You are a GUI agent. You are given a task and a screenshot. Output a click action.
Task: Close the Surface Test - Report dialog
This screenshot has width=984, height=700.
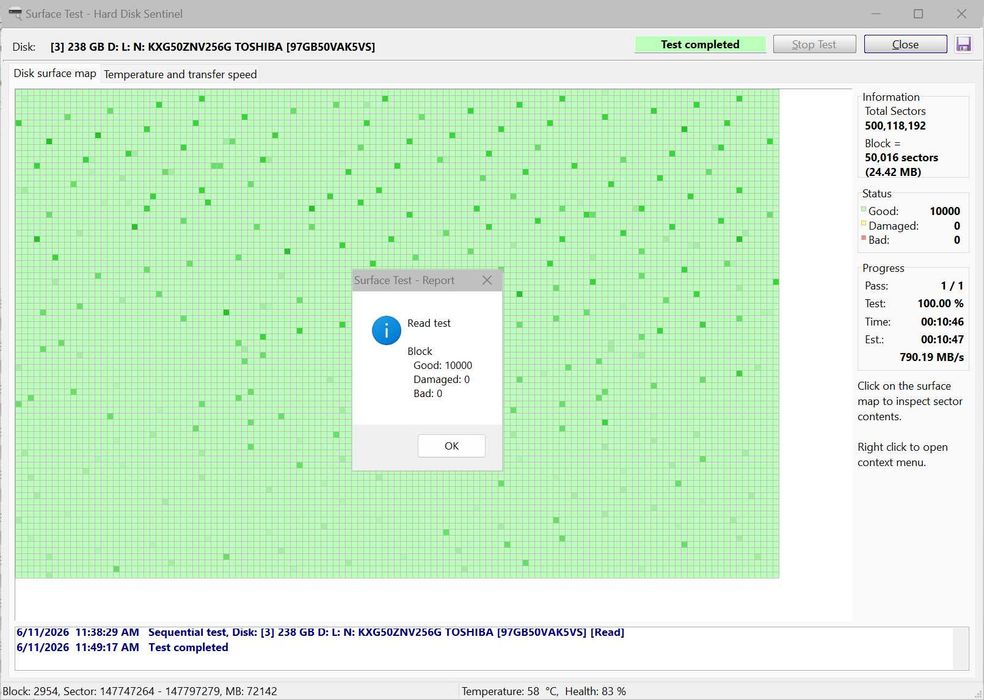coord(487,280)
